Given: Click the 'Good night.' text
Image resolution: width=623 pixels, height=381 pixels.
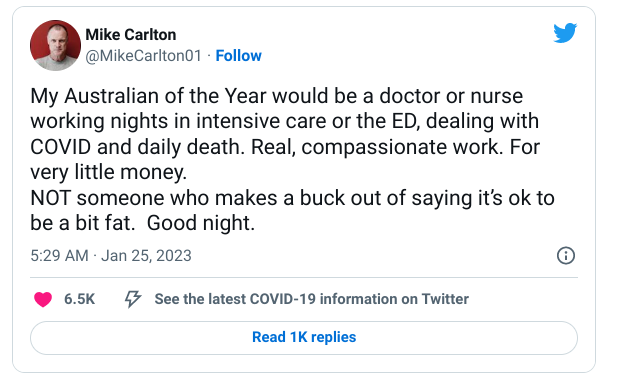Looking at the screenshot, I should 201,223.
